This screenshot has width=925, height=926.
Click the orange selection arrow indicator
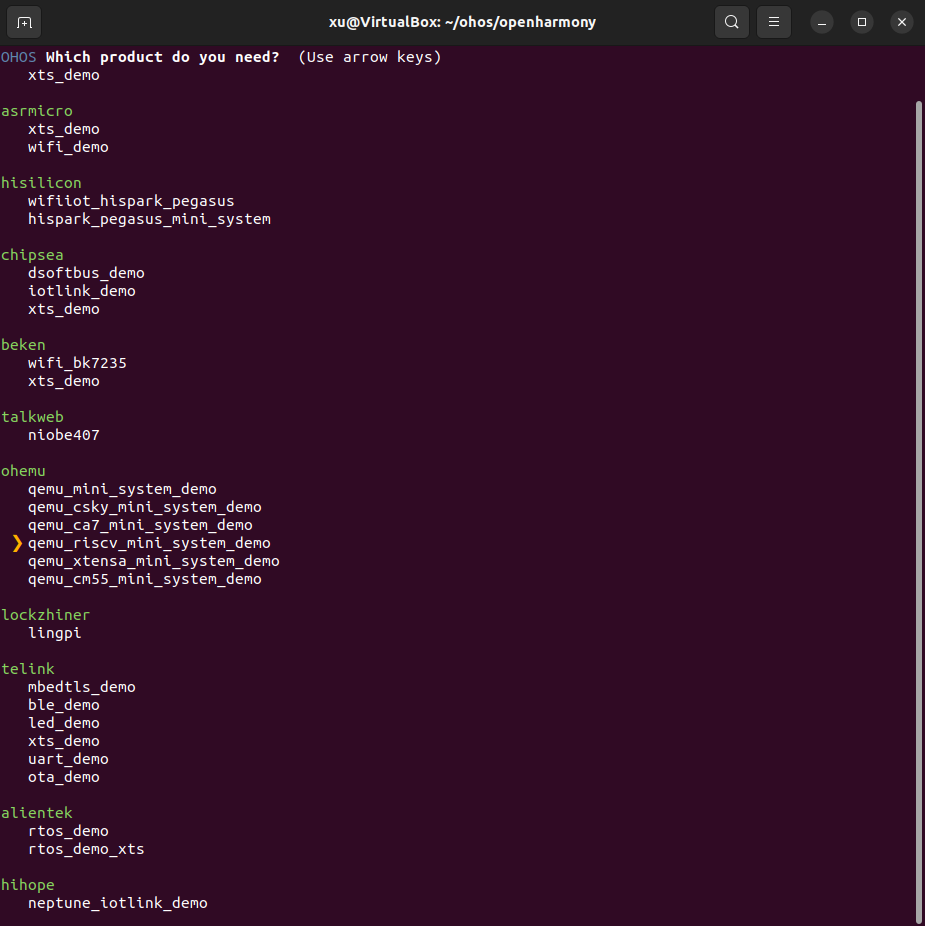[x=17, y=543]
